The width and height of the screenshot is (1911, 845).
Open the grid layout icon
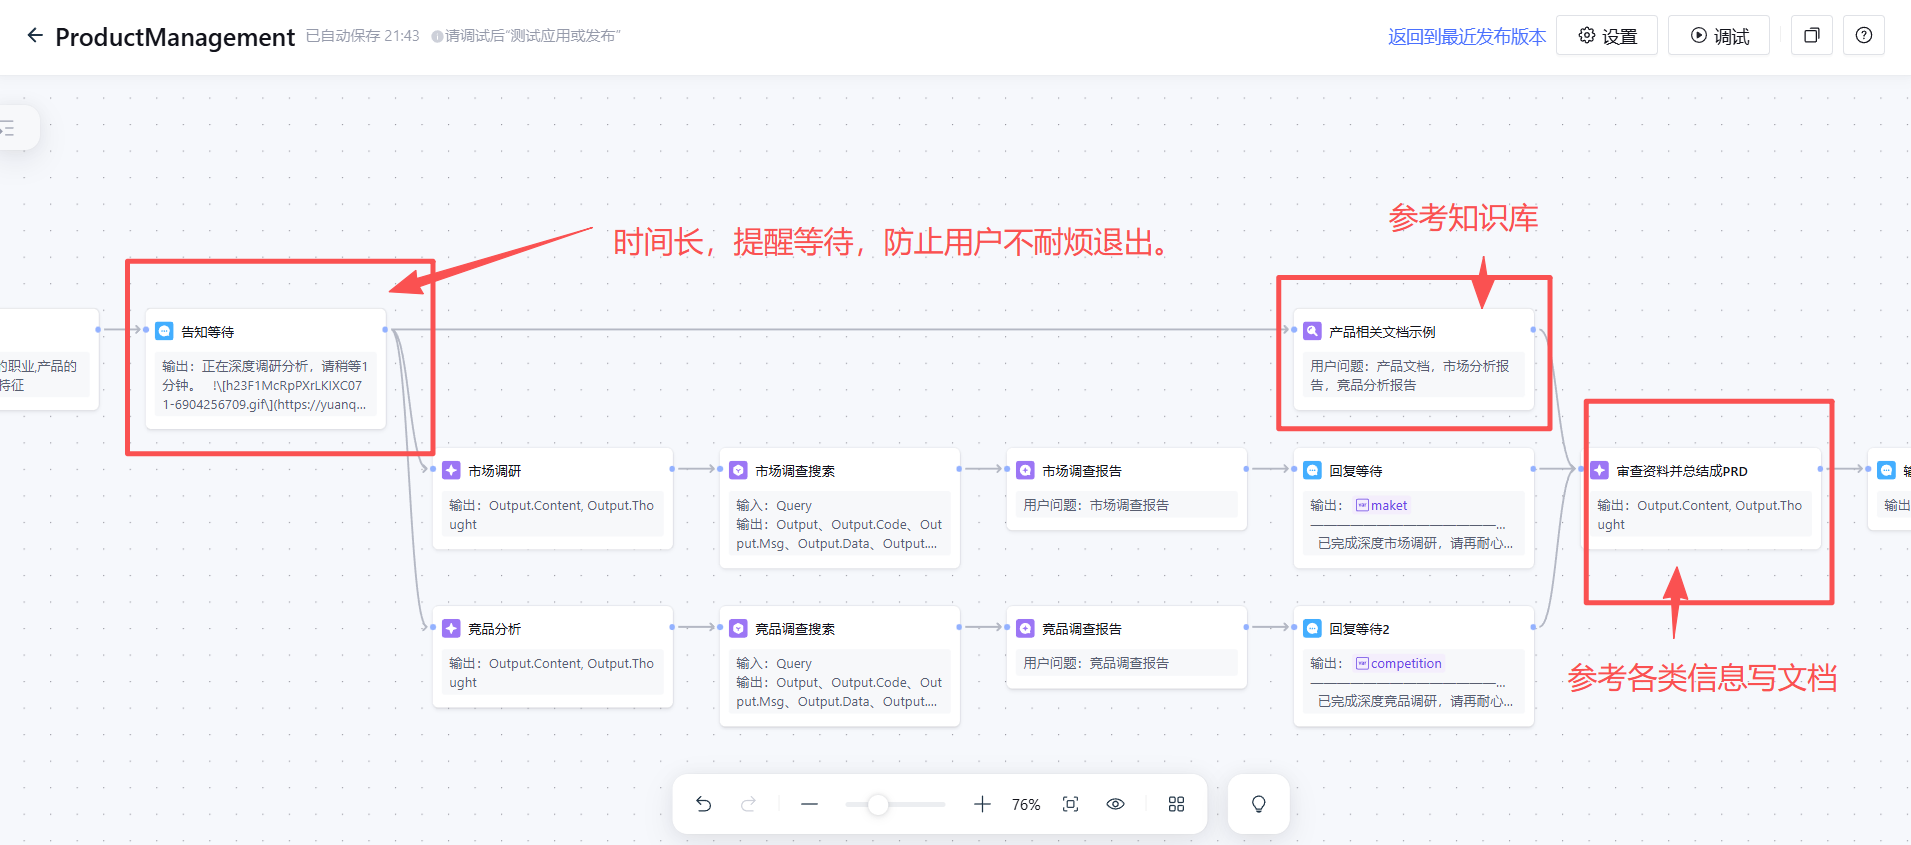pos(1176,804)
